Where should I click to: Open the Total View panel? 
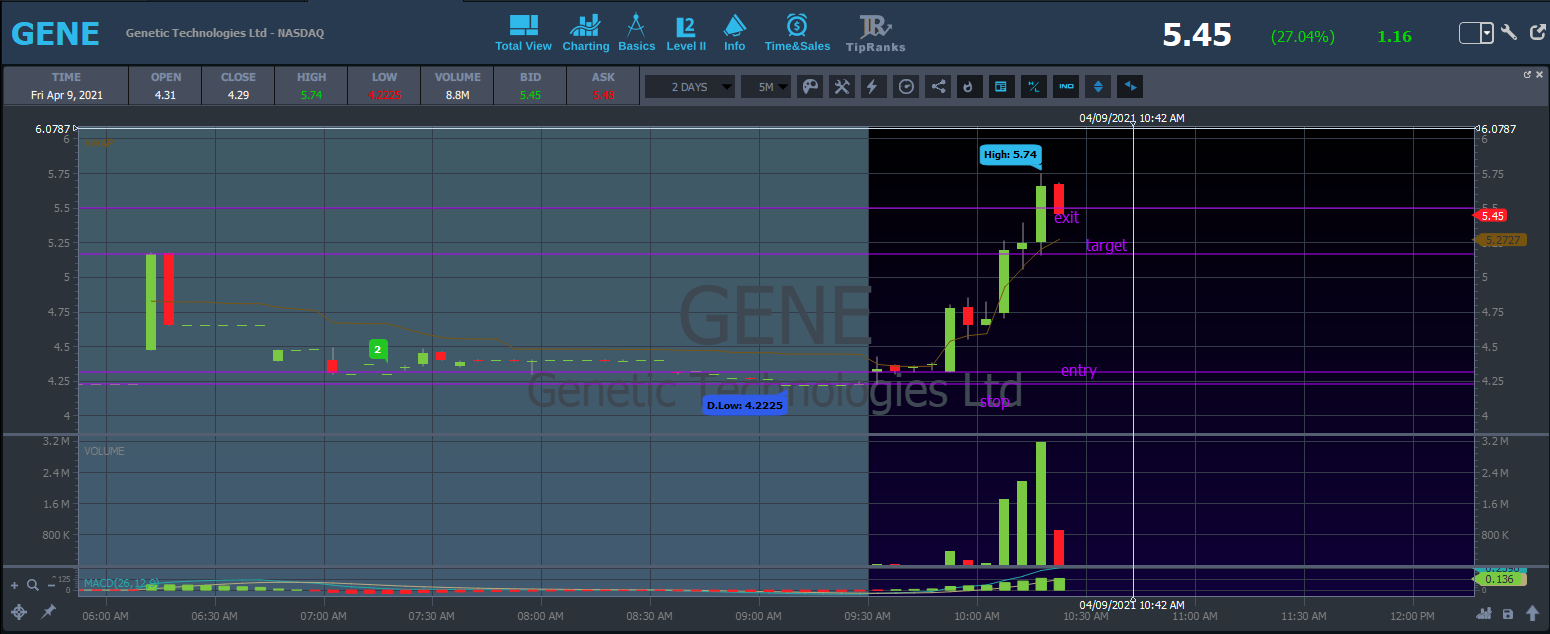coord(523,33)
